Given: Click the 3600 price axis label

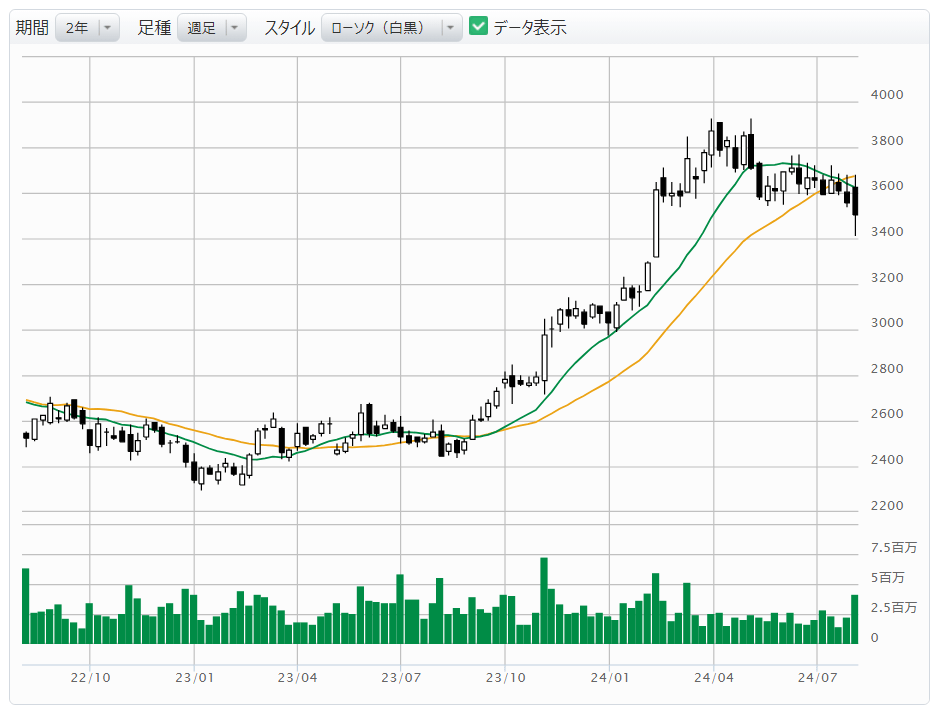Looking at the screenshot, I should point(887,186).
